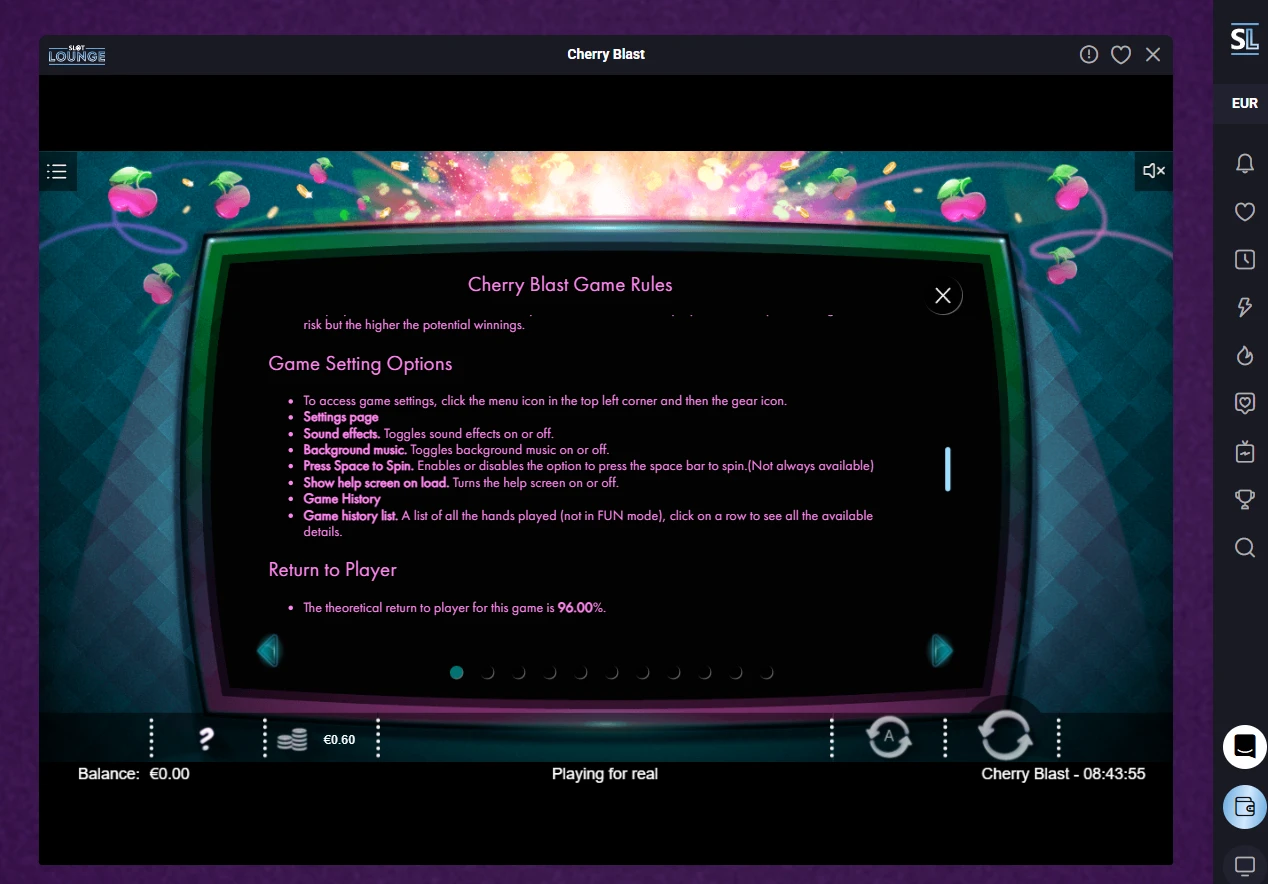Select the first page indicator dot

(457, 673)
